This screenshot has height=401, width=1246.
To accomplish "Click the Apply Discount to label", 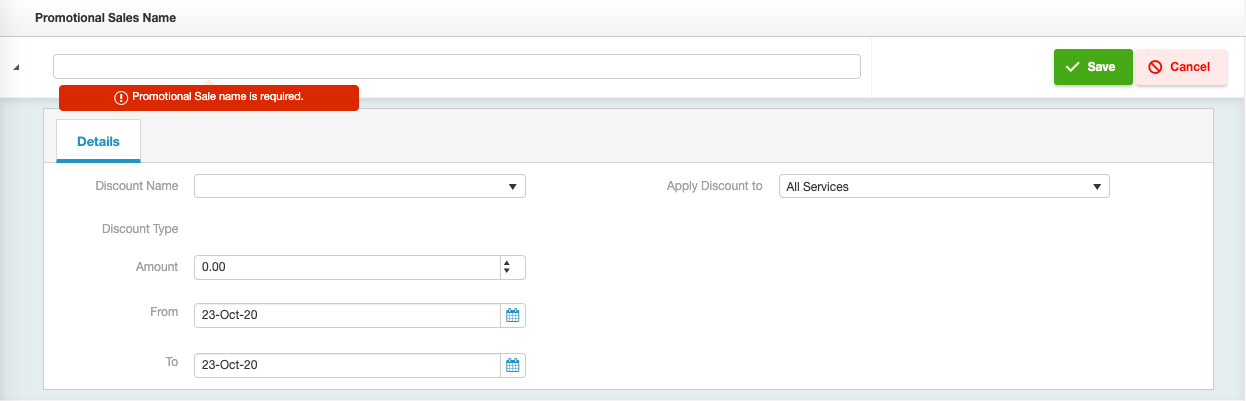I will pos(714,186).
